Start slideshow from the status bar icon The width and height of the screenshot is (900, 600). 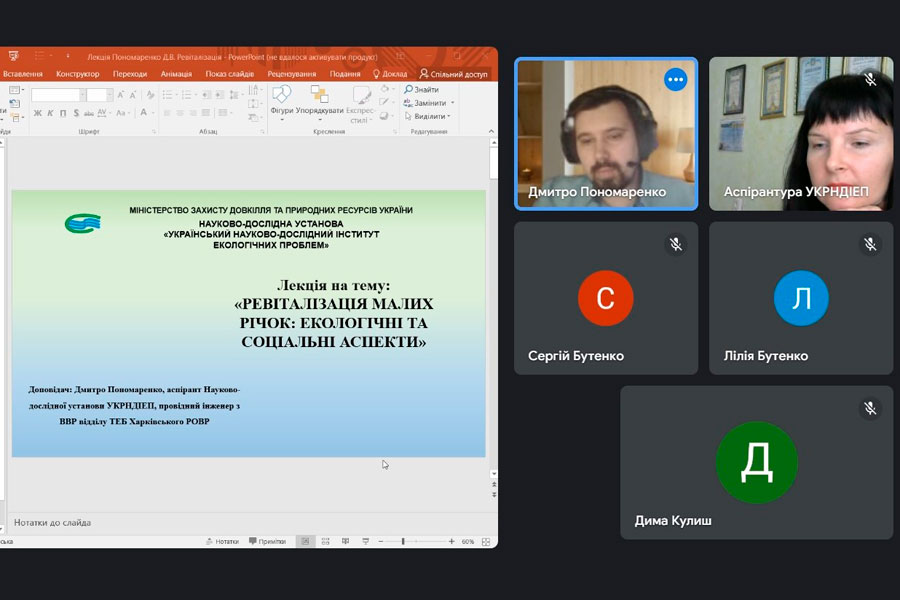pyautogui.click(x=365, y=541)
